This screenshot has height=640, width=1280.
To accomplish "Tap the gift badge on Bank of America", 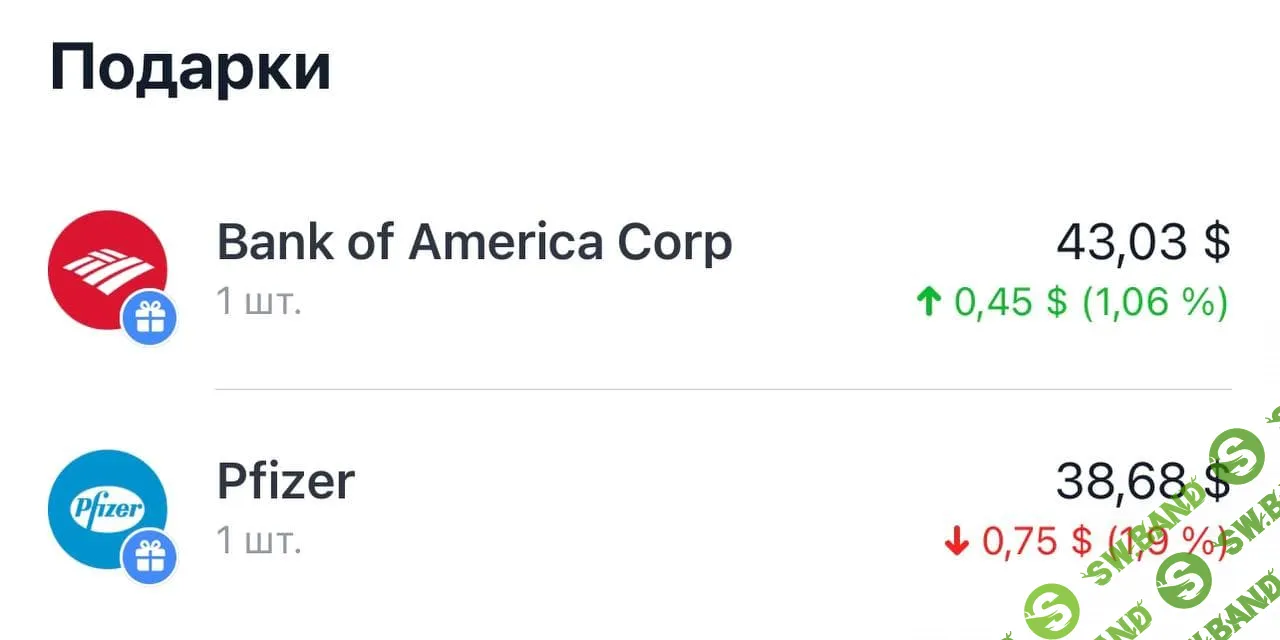I will [149, 319].
